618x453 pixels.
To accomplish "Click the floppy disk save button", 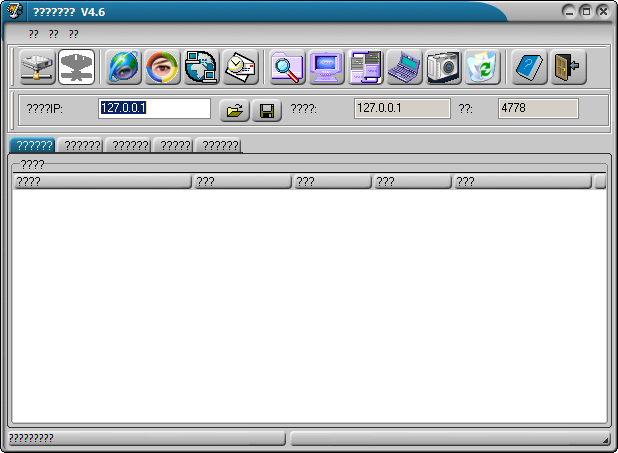I will pyautogui.click(x=266, y=110).
